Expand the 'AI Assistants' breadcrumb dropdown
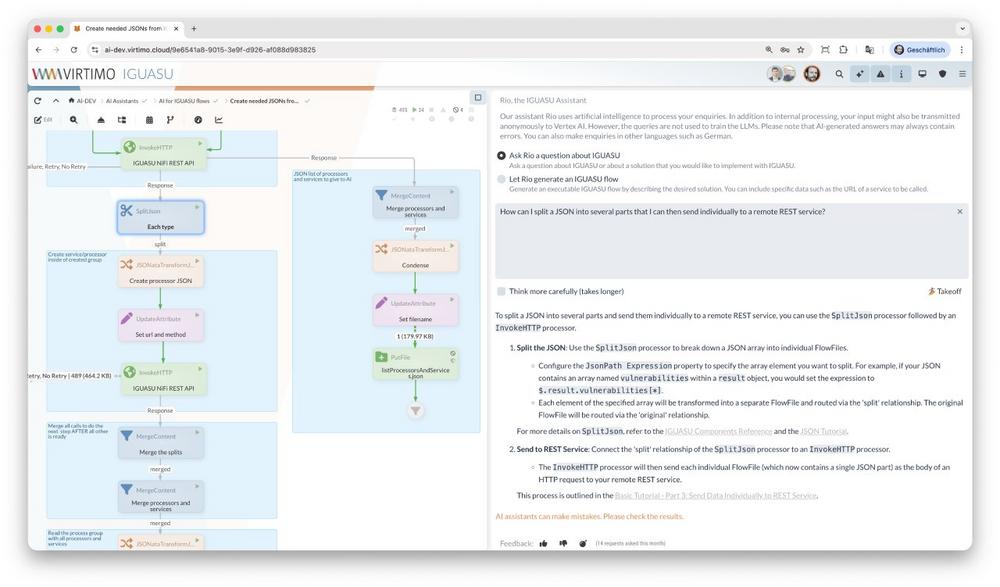Image resolution: width=1000 pixels, height=587 pixels. [145, 101]
